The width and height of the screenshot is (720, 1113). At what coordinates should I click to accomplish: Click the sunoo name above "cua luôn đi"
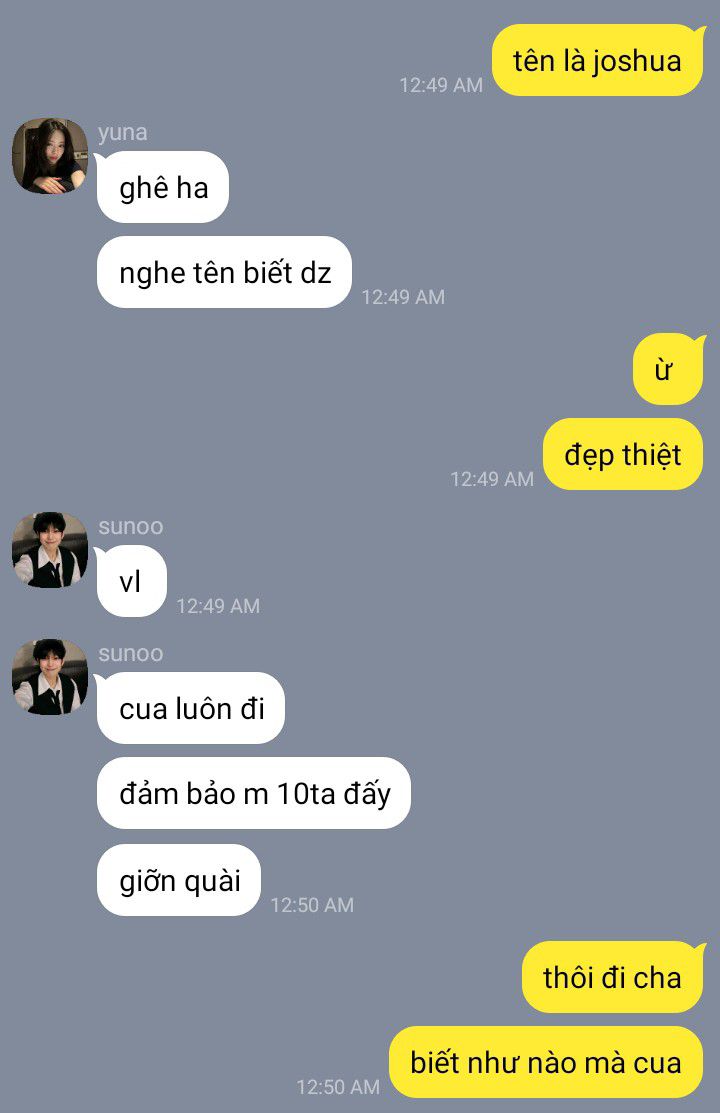pyautogui.click(x=131, y=654)
